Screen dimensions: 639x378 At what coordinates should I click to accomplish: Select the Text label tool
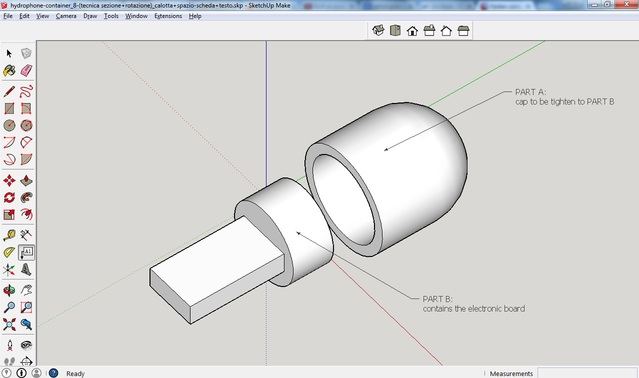click(x=26, y=253)
